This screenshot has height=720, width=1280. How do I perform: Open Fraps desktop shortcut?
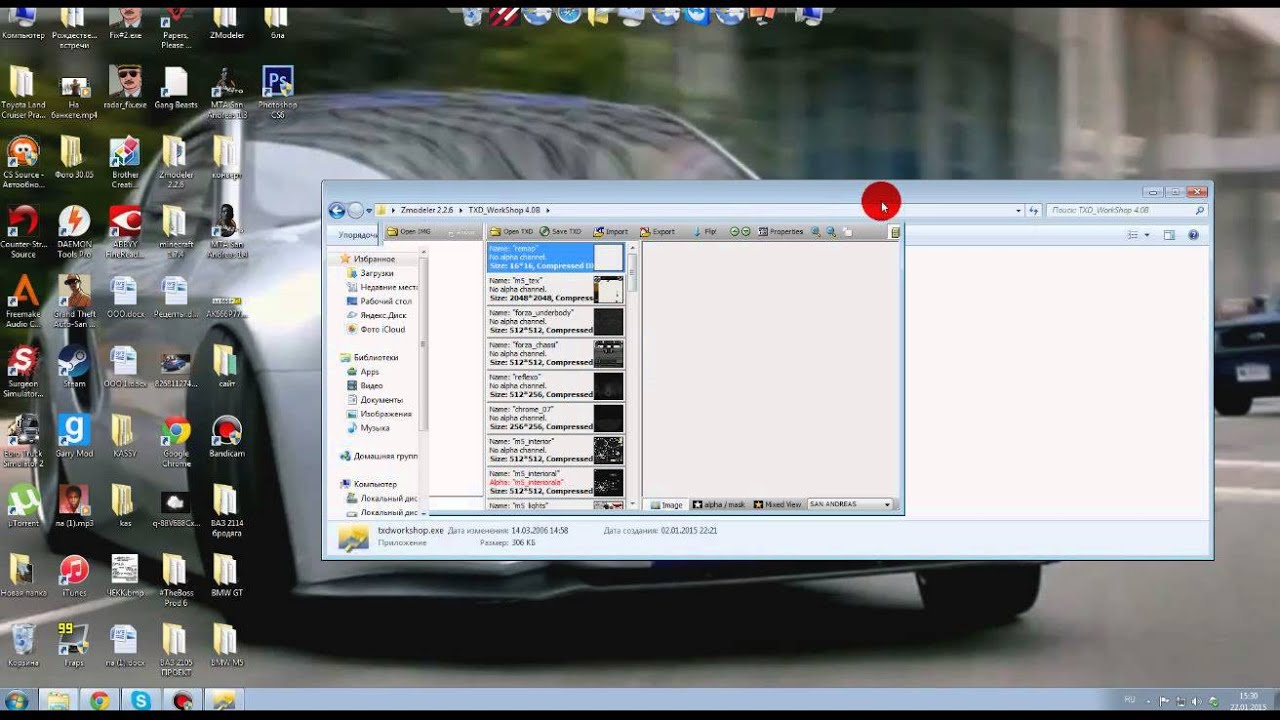click(x=73, y=645)
